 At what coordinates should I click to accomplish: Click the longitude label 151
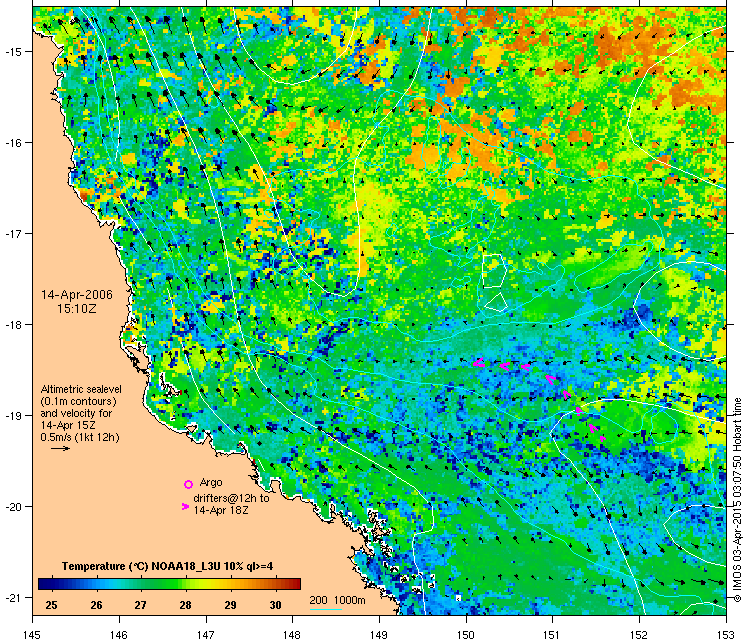click(x=552, y=635)
